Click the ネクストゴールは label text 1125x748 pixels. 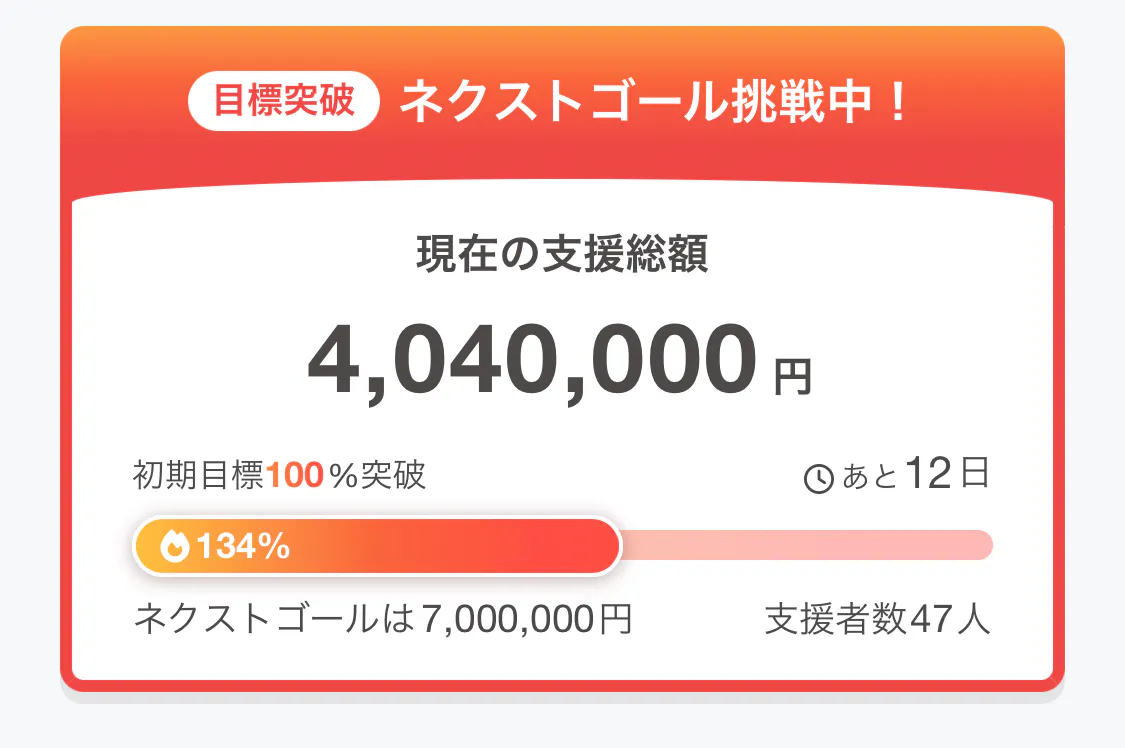[x=274, y=620]
